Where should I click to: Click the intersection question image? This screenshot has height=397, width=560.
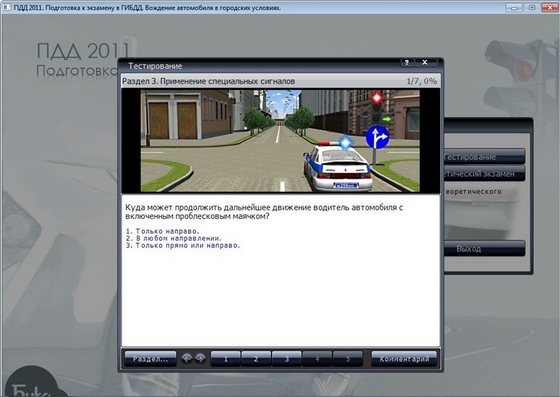280,141
